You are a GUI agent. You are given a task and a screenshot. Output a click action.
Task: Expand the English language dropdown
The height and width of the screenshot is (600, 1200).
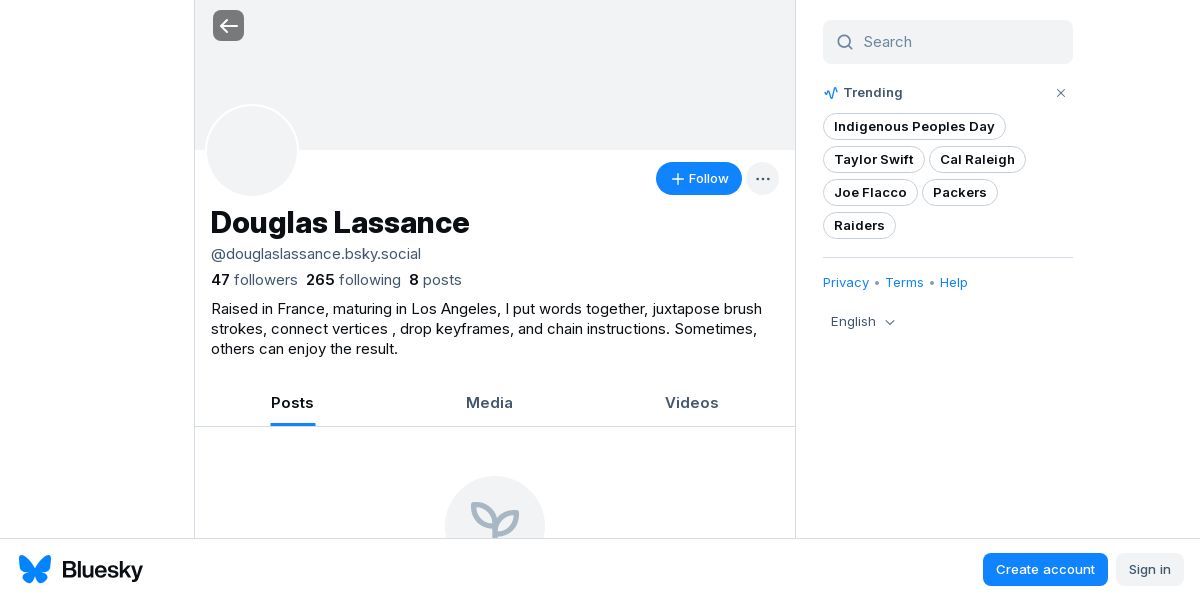[x=863, y=322]
